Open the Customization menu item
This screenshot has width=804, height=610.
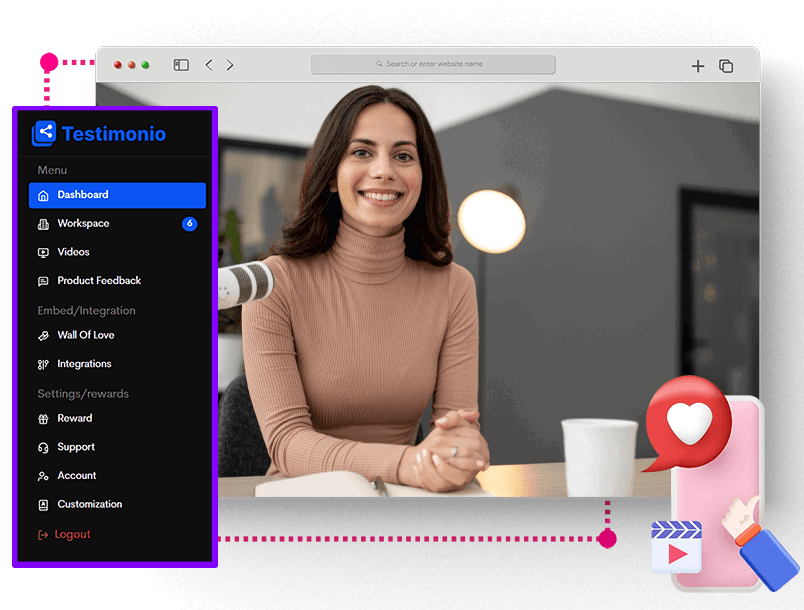(x=89, y=504)
